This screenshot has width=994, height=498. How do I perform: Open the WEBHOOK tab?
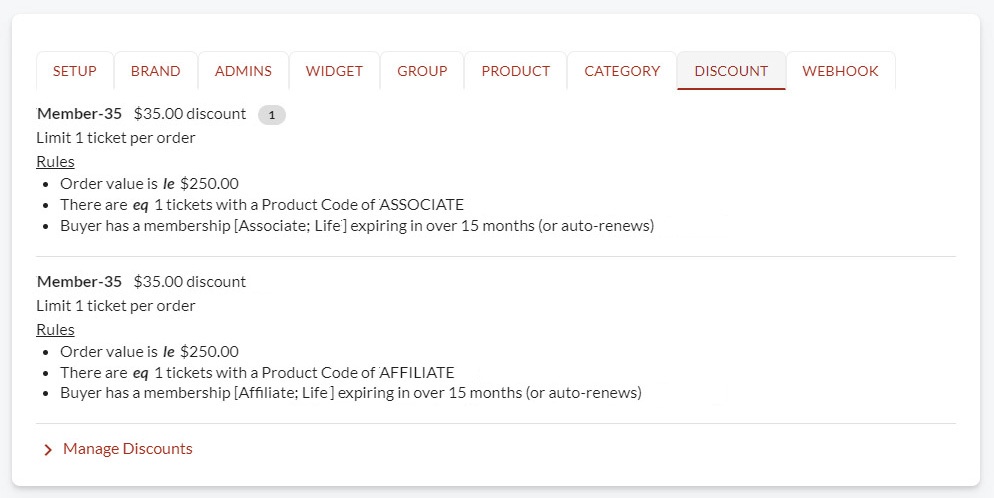(841, 71)
